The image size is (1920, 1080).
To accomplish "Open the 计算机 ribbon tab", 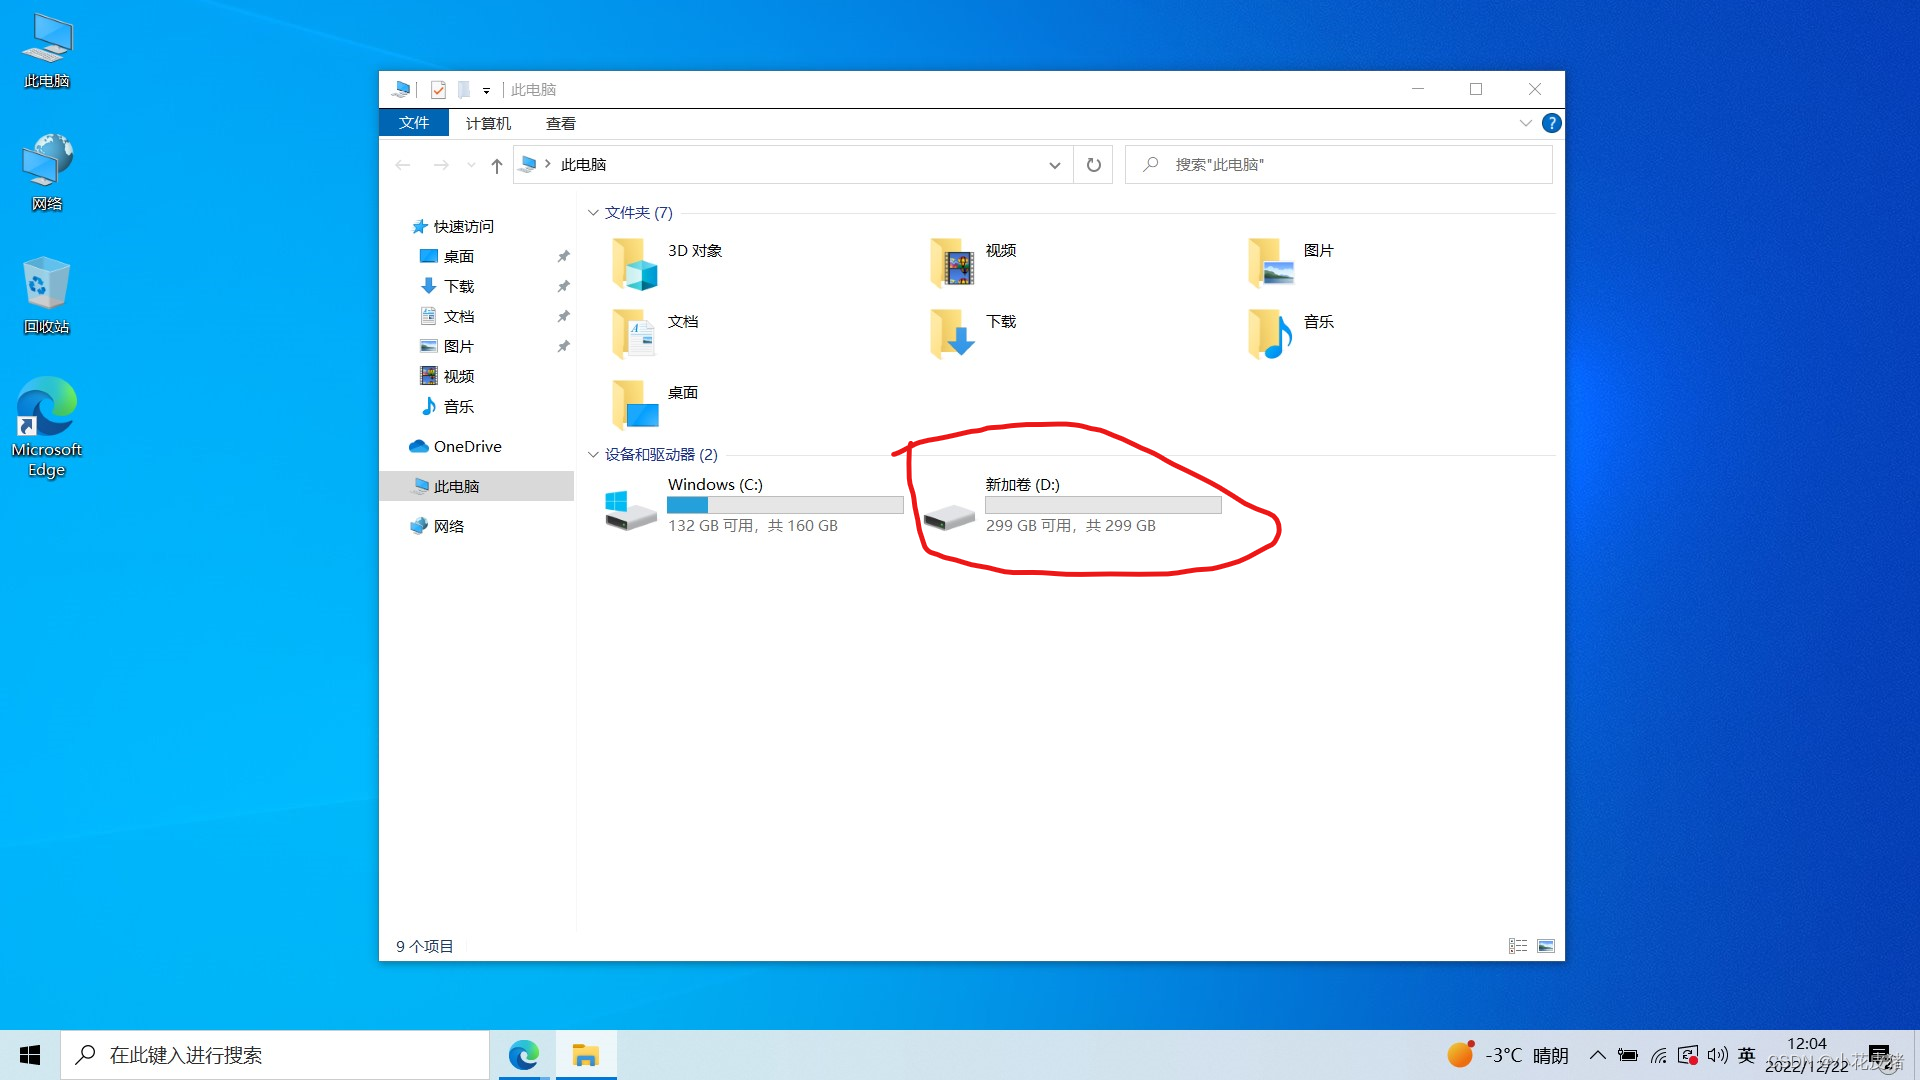I will (x=488, y=124).
